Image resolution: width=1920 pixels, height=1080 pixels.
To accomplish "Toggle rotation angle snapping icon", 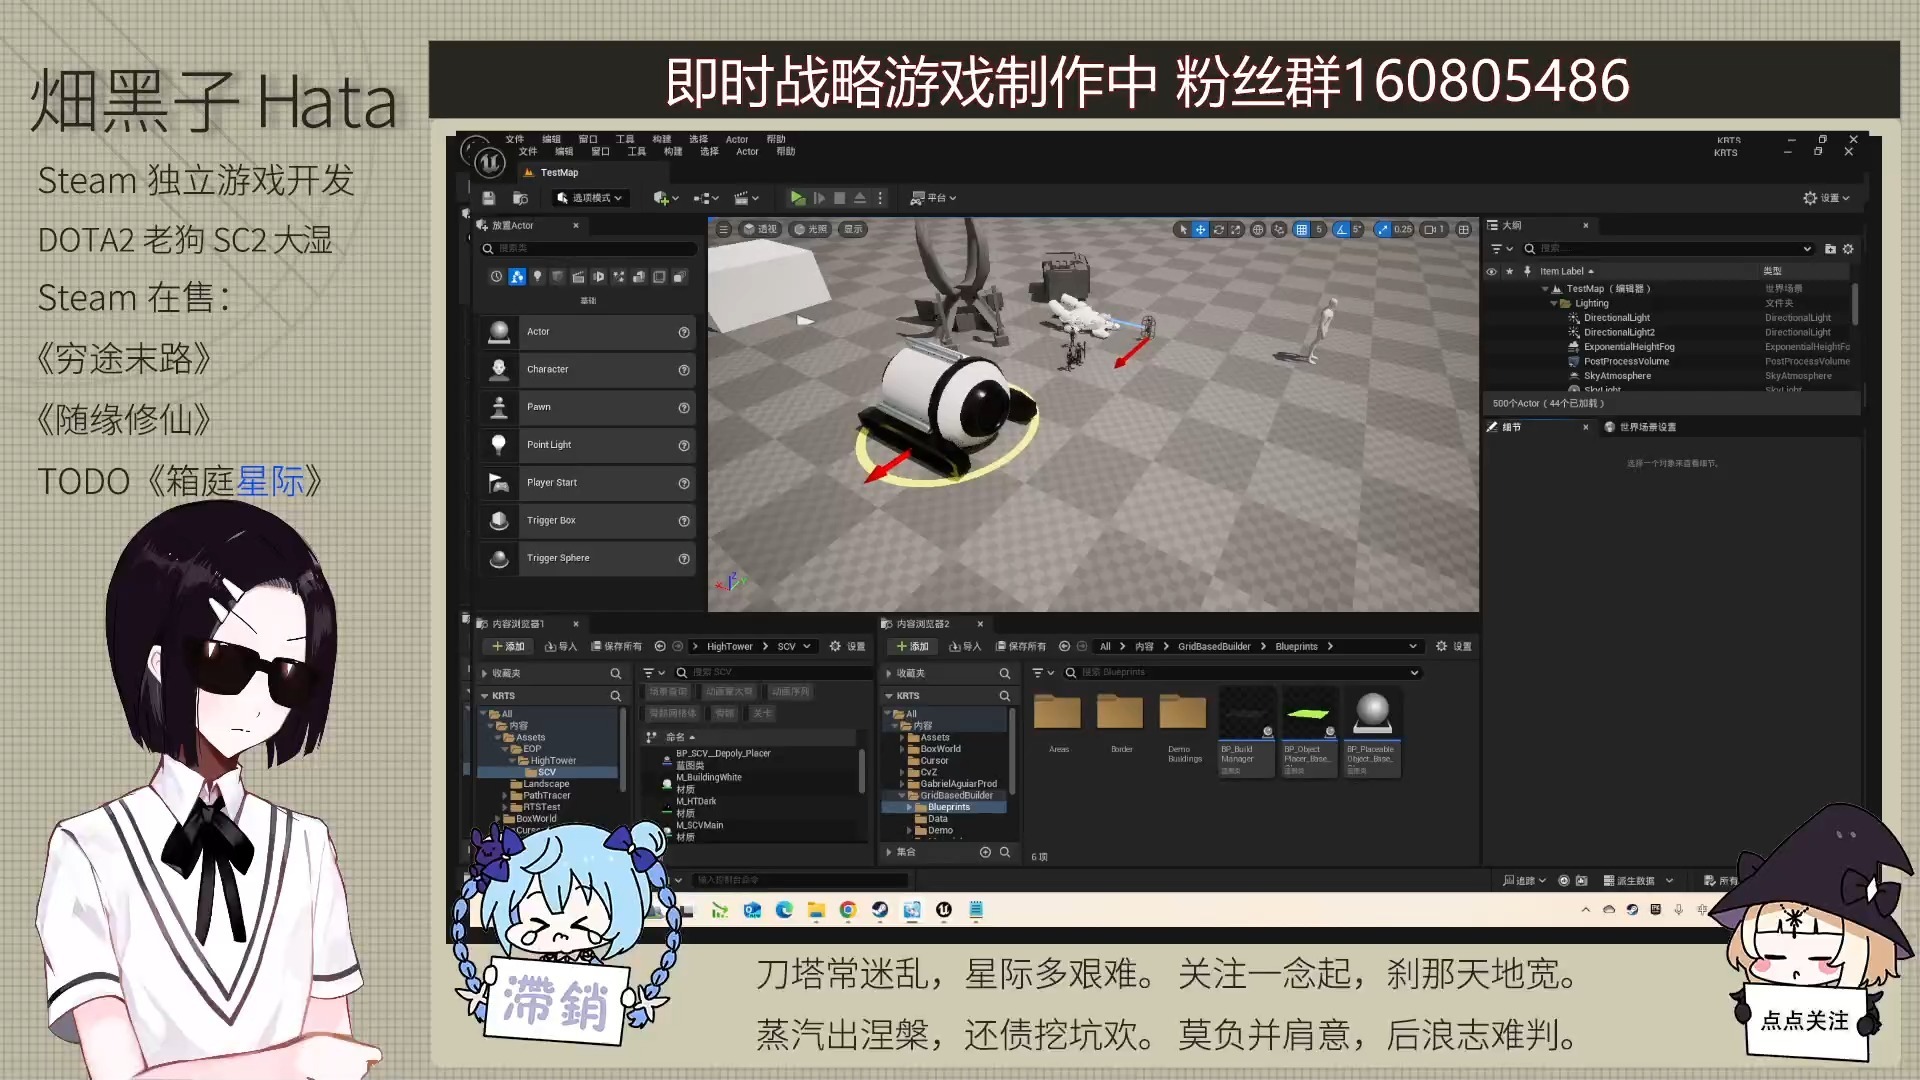I will [x=1341, y=229].
